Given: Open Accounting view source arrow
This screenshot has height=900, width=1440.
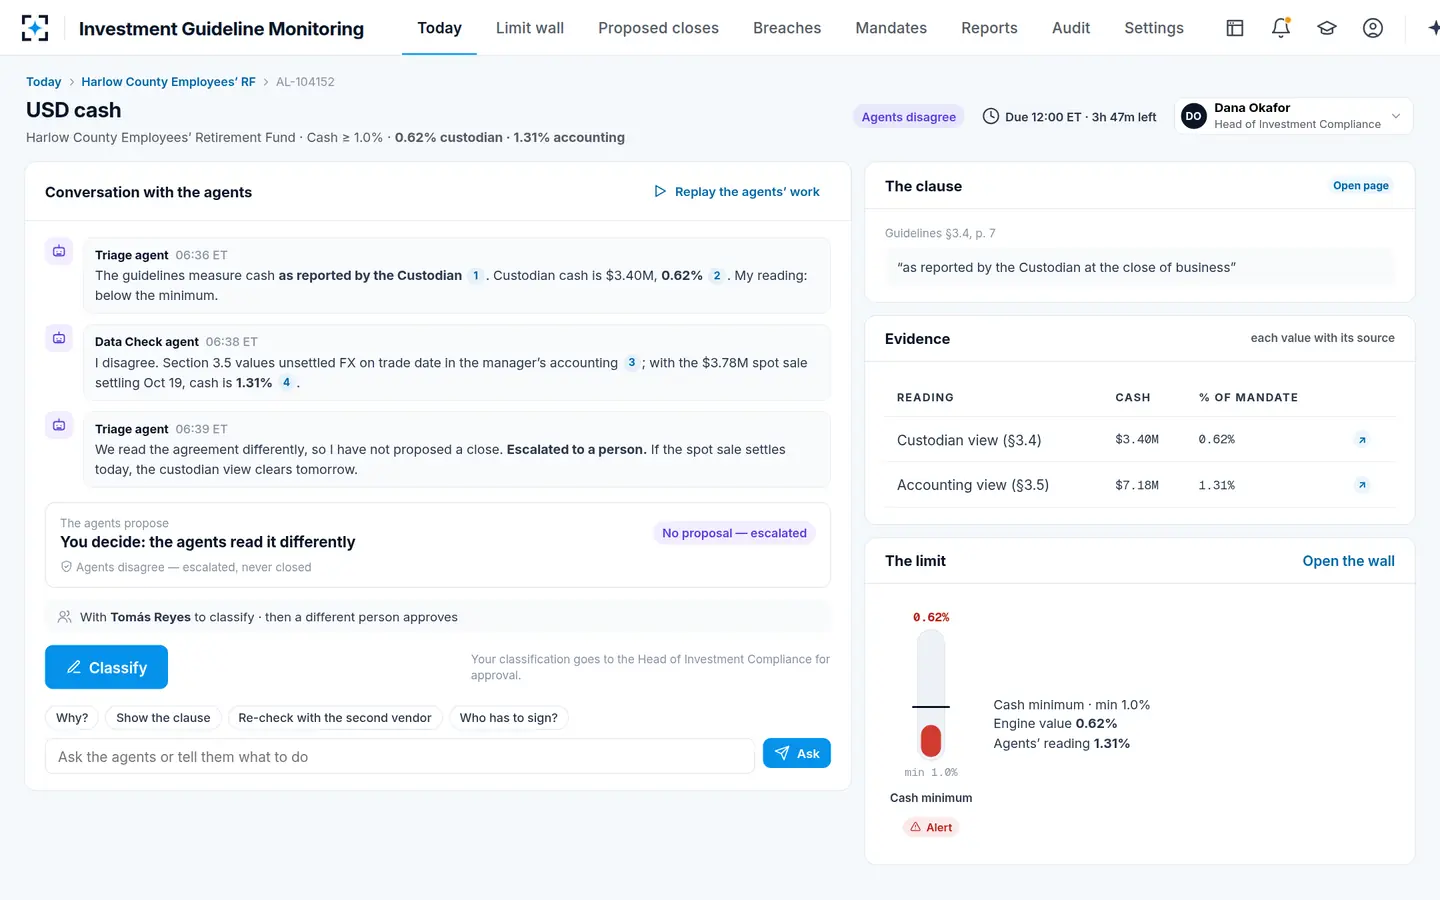Looking at the screenshot, I should click(1362, 485).
